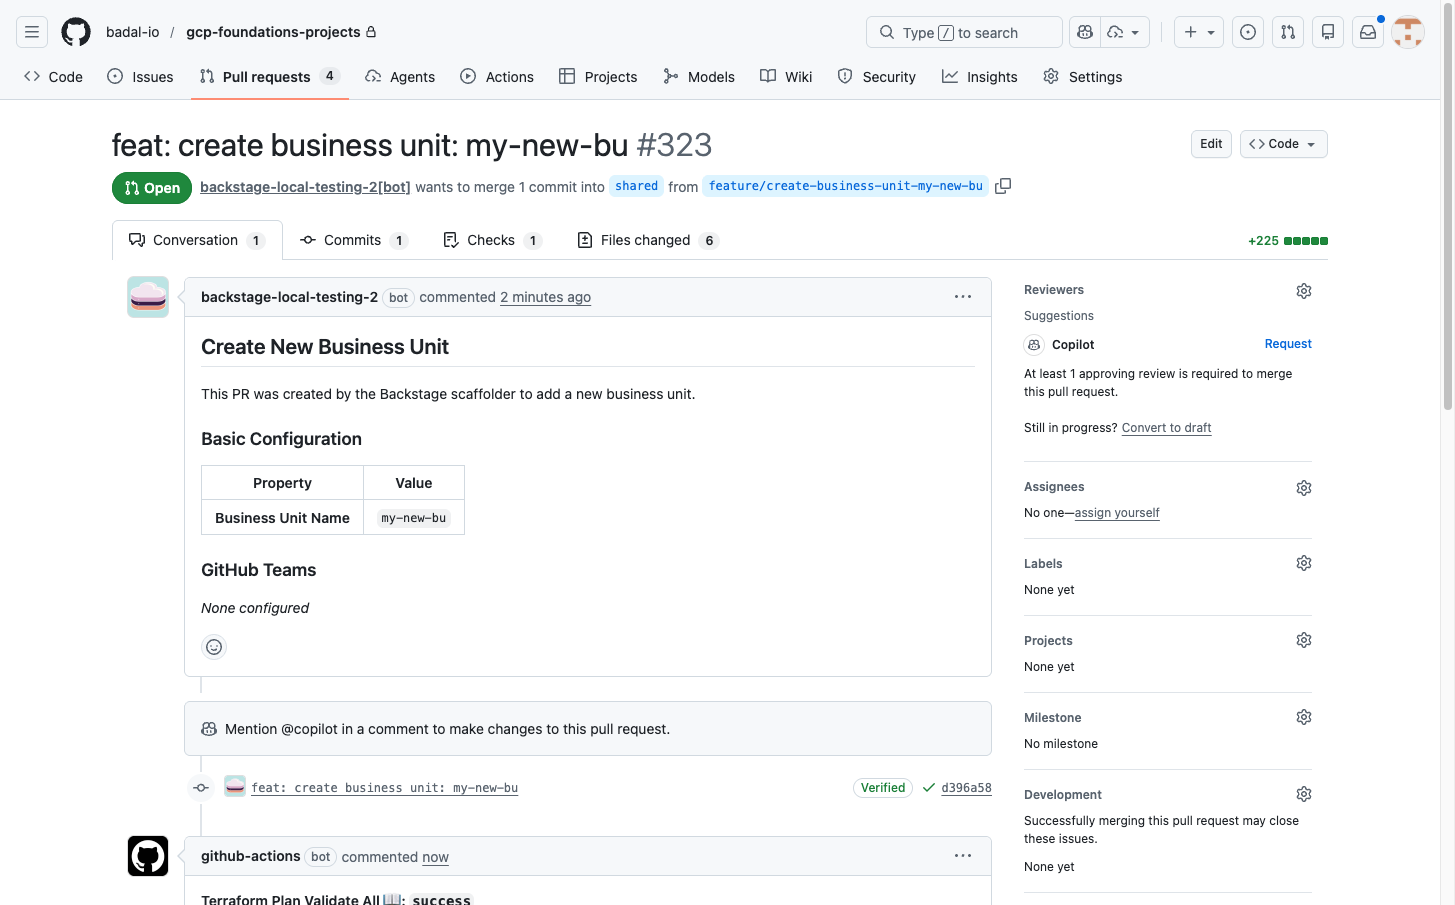This screenshot has height=905, width=1455.
Task: Open the Copilot chat icon in header
Action: tap(1085, 32)
